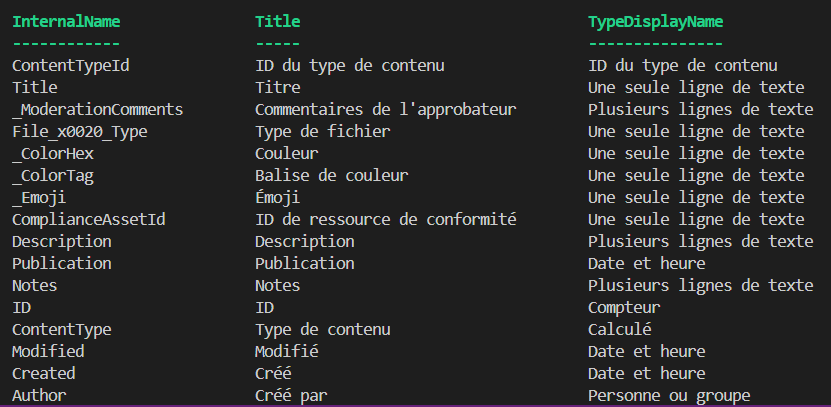Click the 'Type de fichier' title

[323, 132]
